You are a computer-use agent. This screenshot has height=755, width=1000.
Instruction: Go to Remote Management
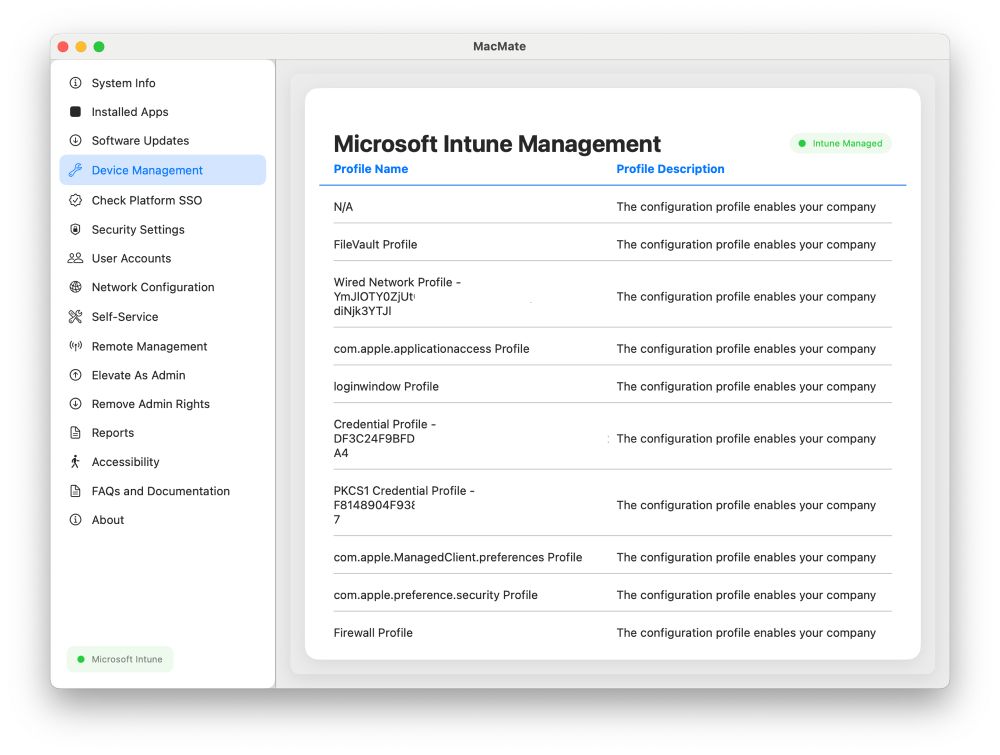point(163,346)
